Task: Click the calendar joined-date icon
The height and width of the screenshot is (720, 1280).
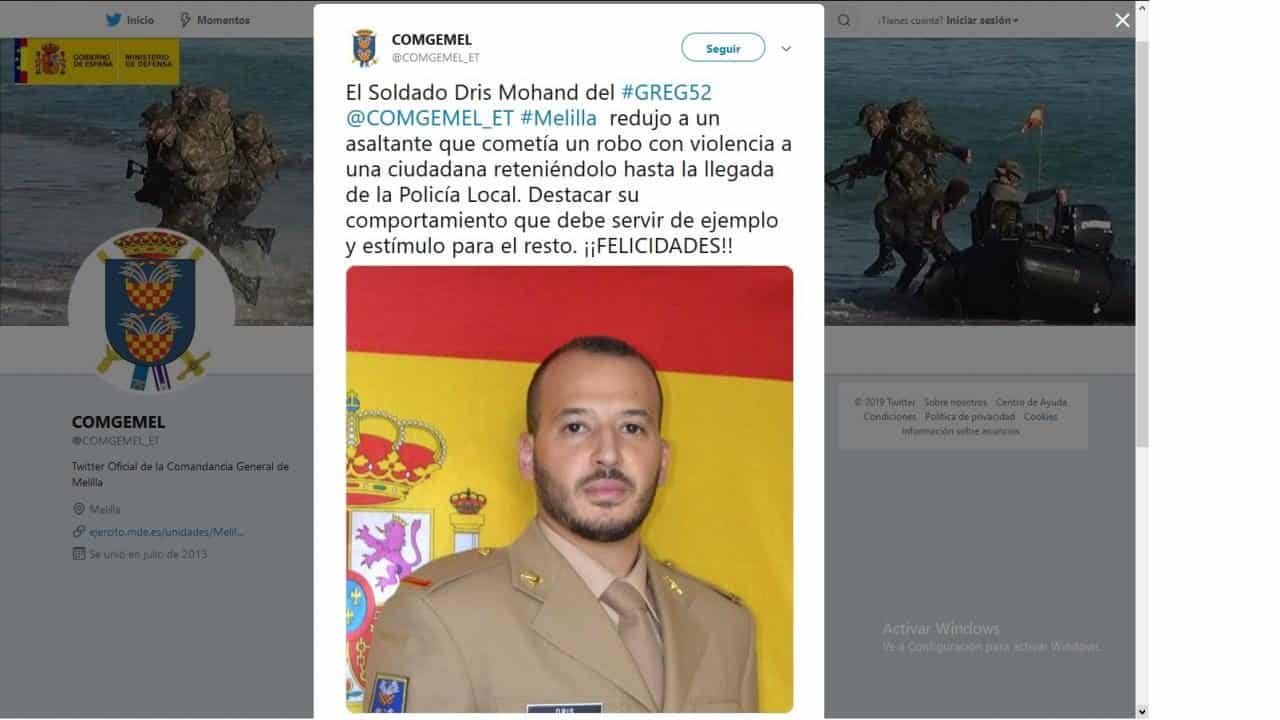Action: coord(79,553)
